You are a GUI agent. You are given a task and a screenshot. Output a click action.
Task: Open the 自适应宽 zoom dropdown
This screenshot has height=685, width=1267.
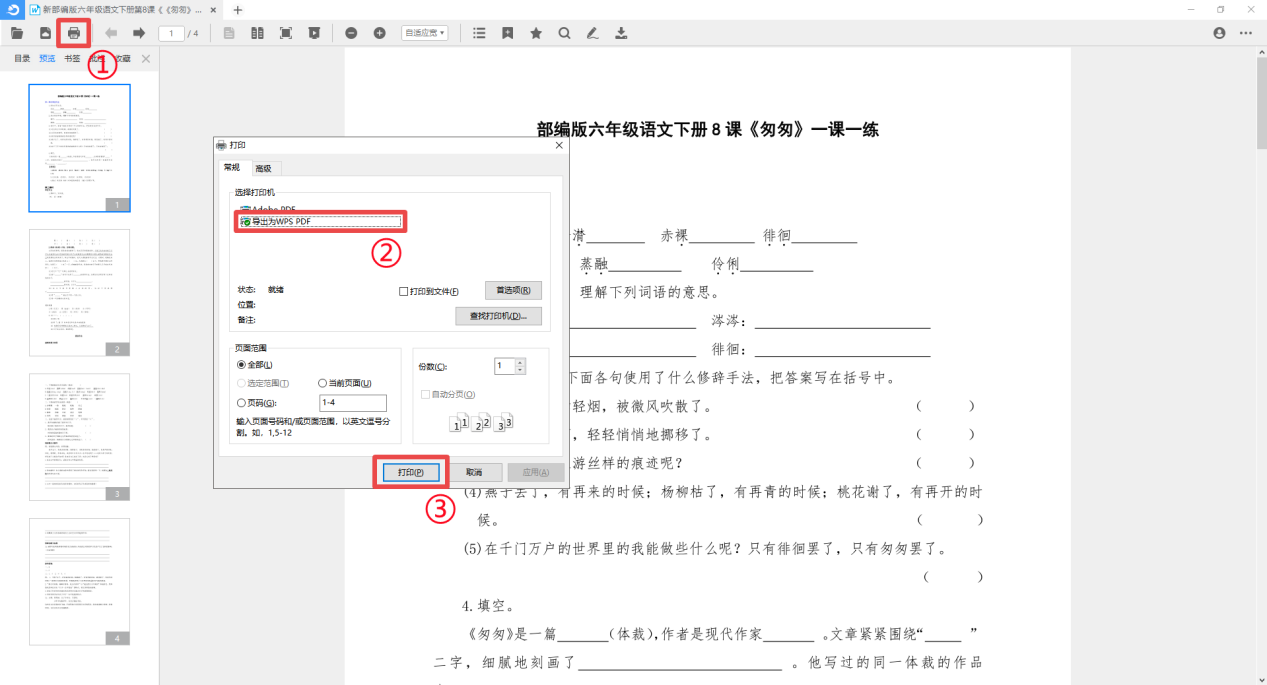(x=425, y=32)
